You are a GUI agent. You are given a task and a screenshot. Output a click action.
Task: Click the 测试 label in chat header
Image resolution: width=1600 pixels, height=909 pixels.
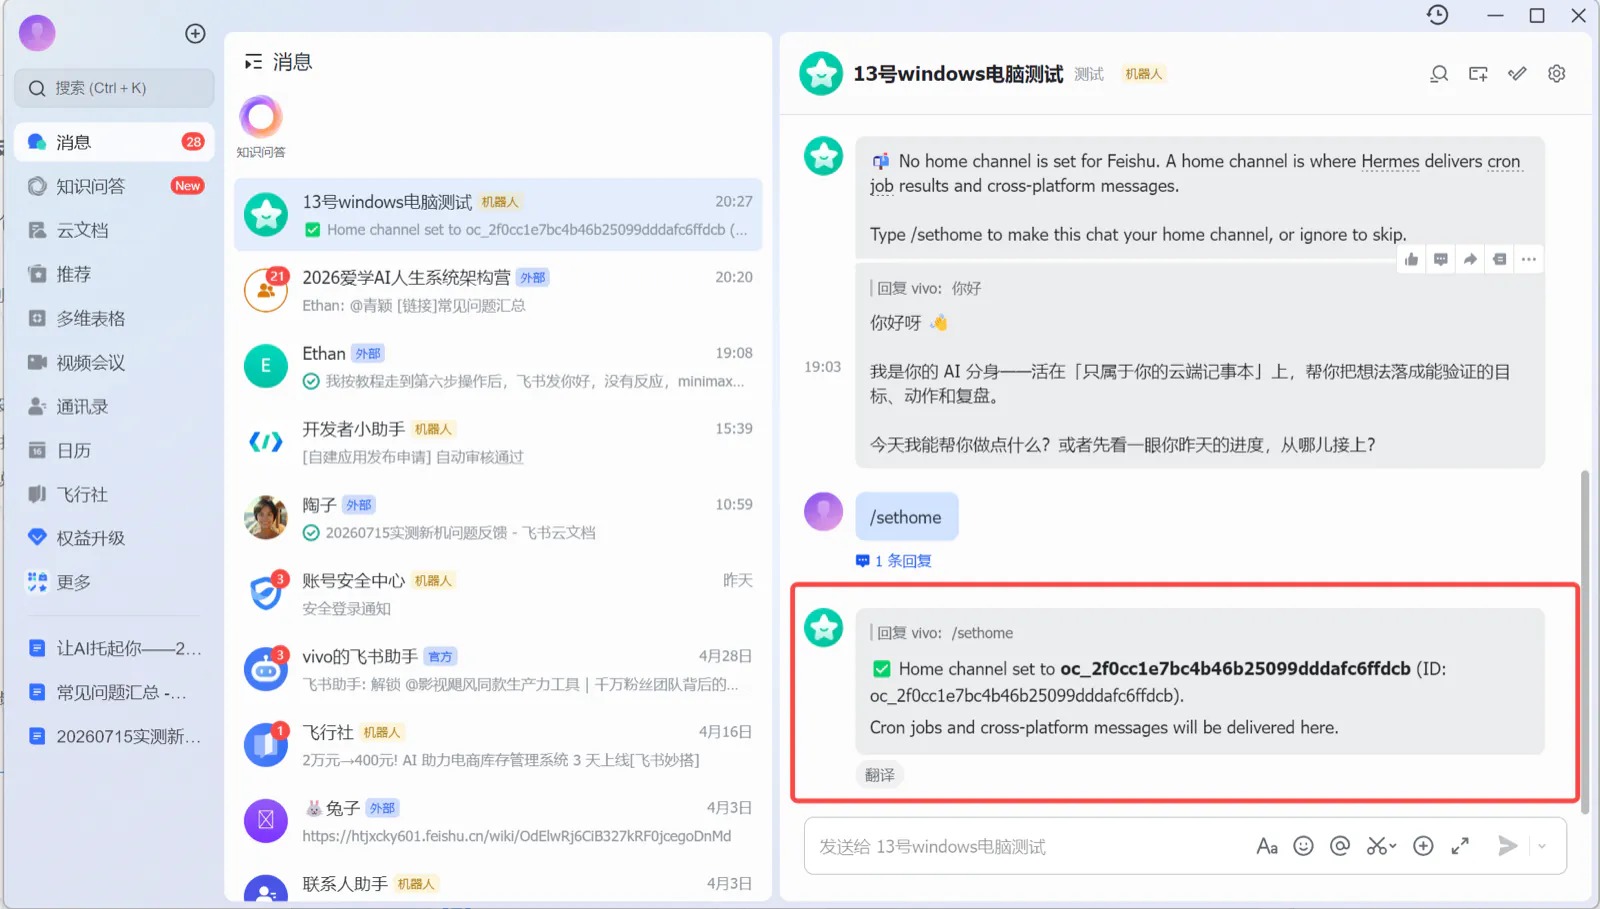tap(1089, 74)
